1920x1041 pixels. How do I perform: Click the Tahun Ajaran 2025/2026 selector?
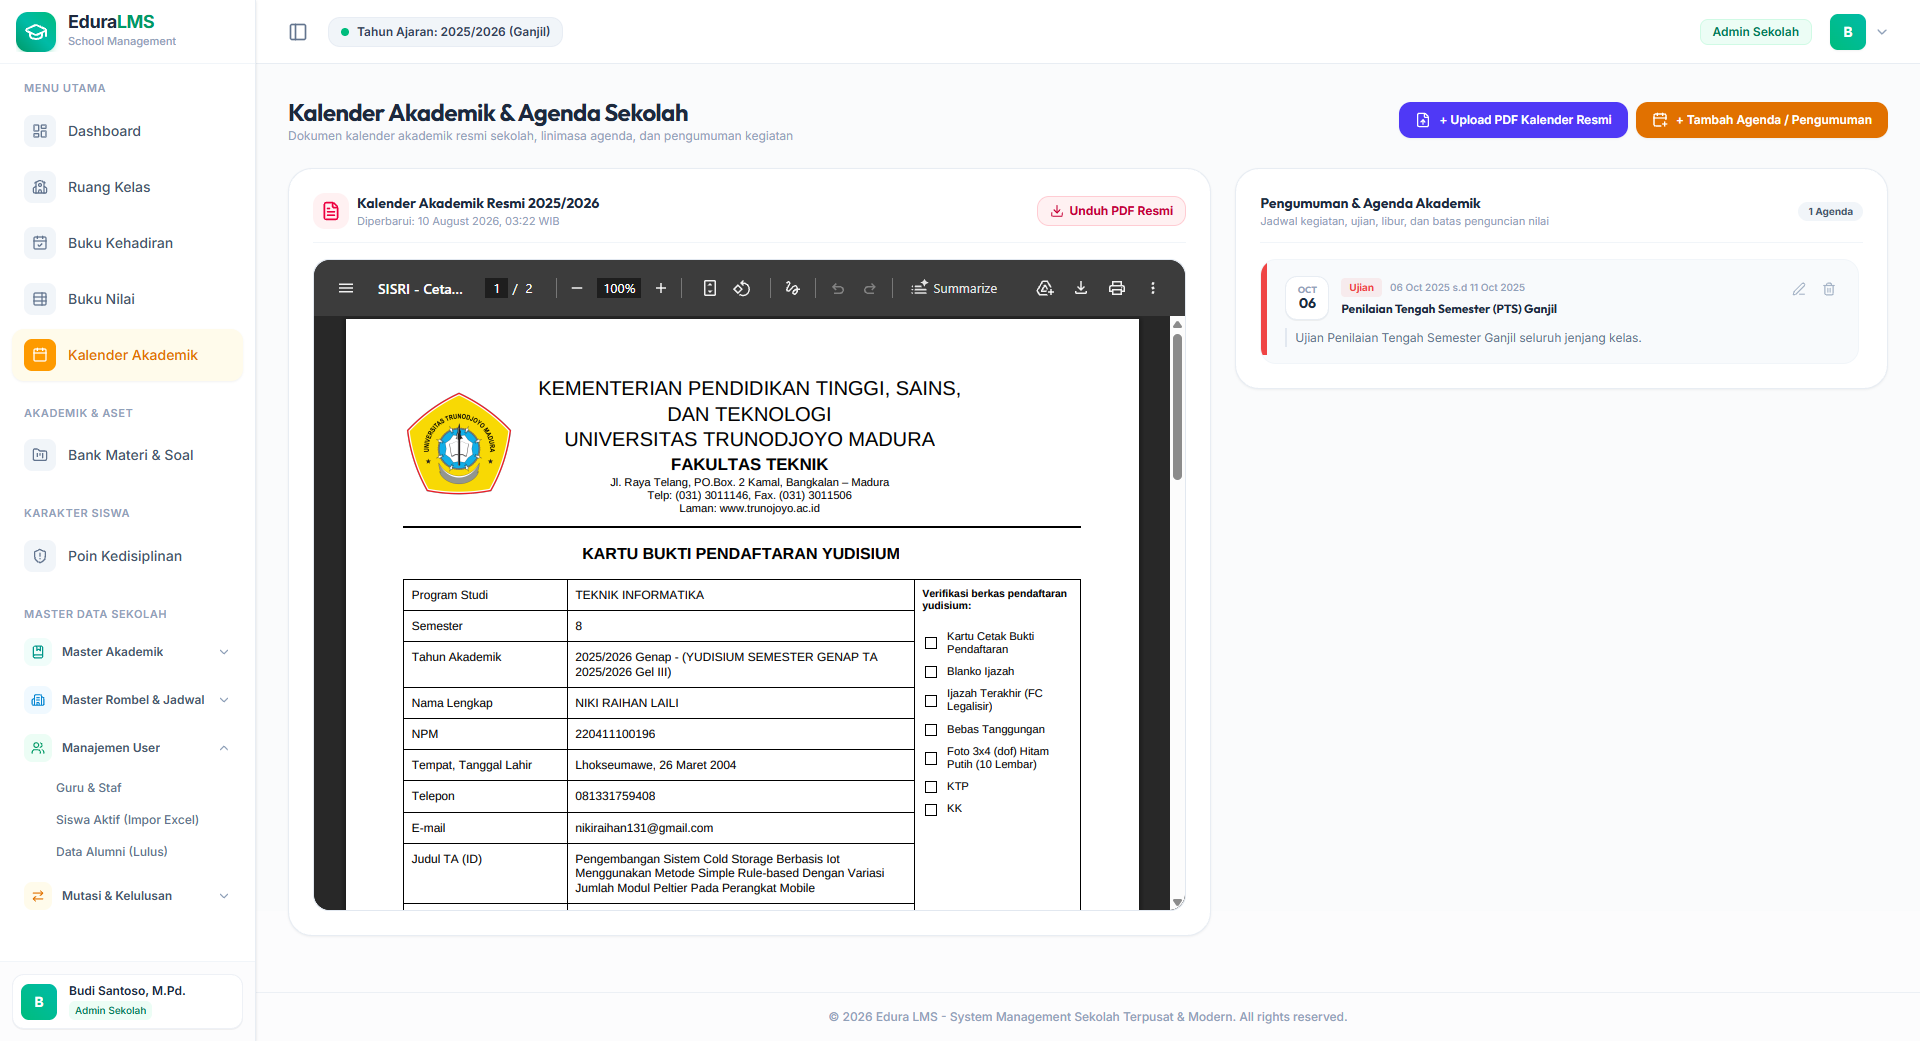(446, 32)
